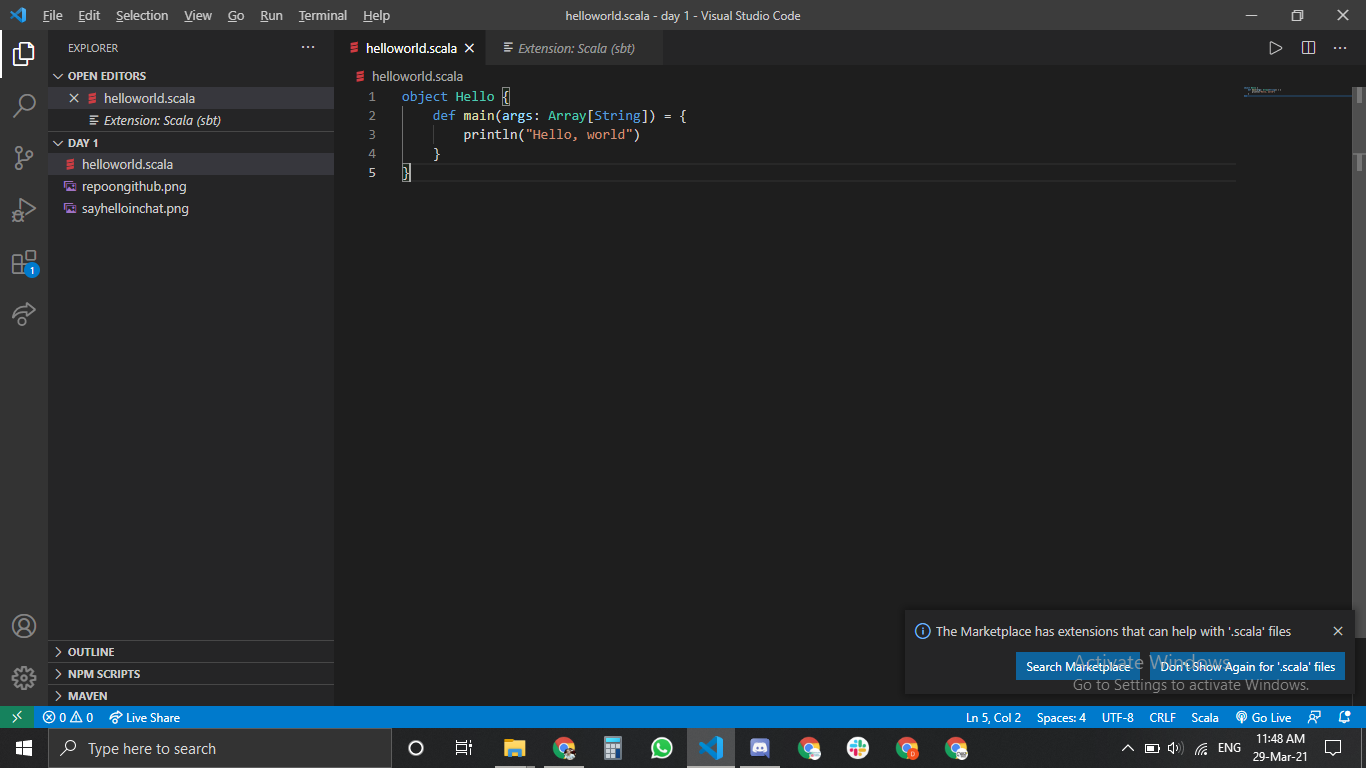Open Windows Task View button

[465, 748]
